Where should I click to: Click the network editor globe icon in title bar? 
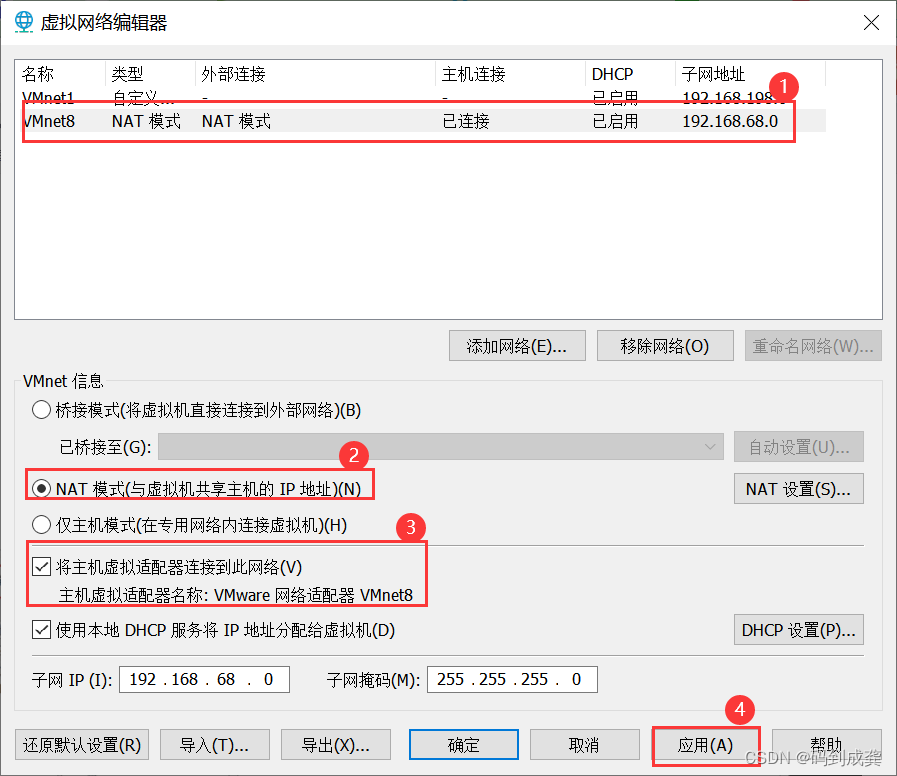23,22
